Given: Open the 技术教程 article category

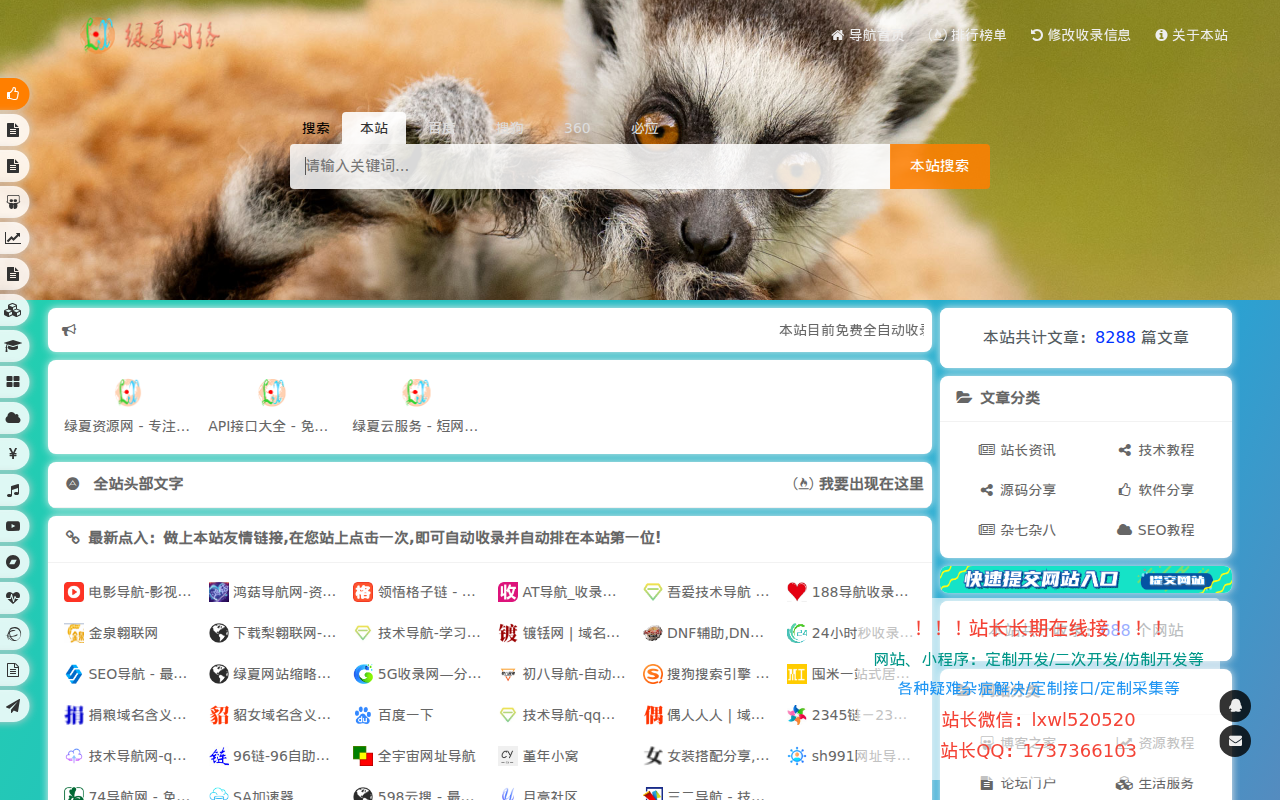Looking at the screenshot, I should click(x=1156, y=450).
